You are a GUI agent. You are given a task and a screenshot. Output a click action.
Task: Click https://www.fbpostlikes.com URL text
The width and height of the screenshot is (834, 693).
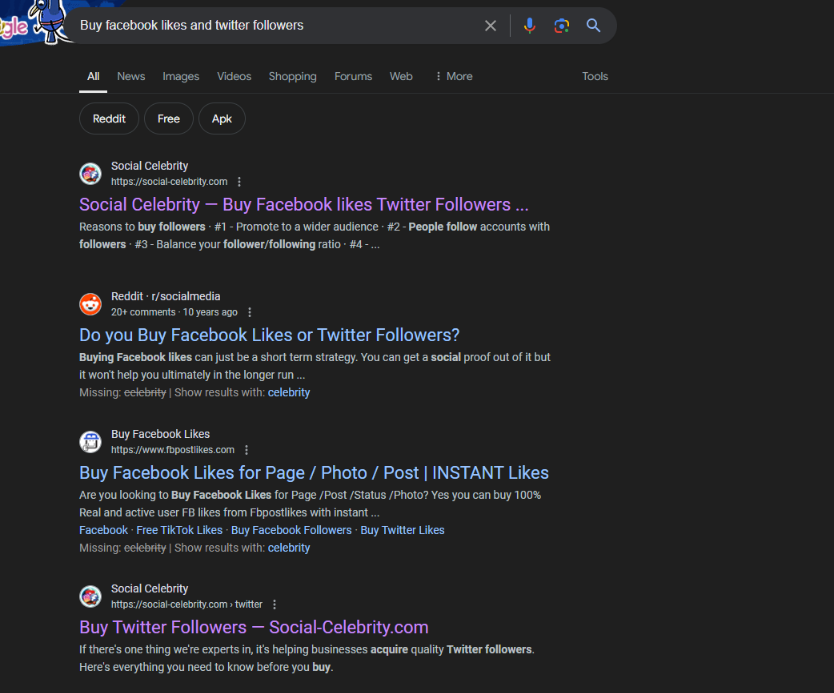172,450
